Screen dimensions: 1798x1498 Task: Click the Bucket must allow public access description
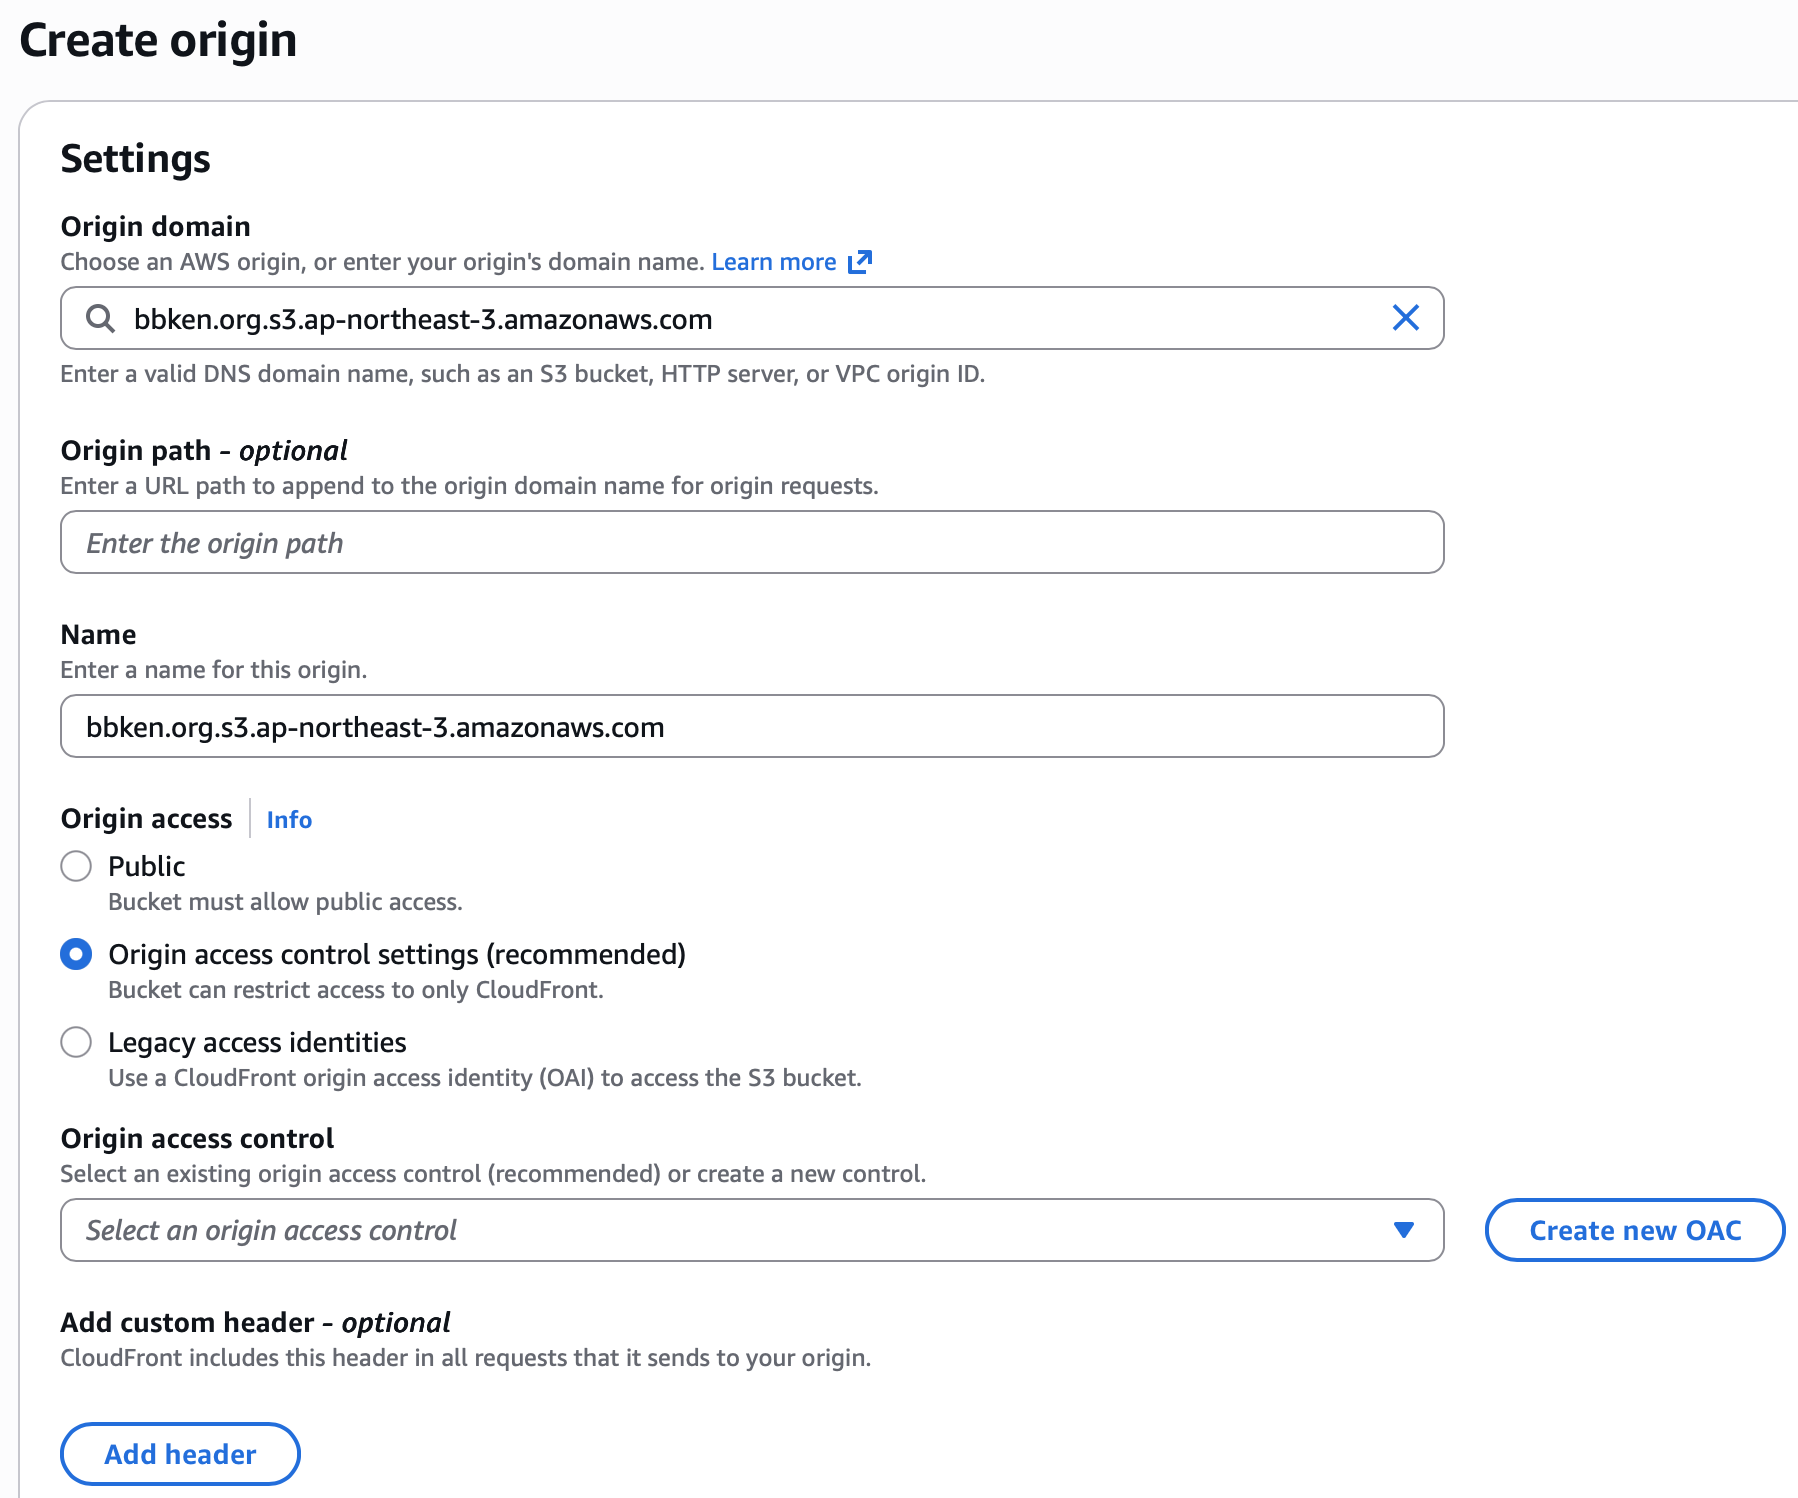pos(285,902)
